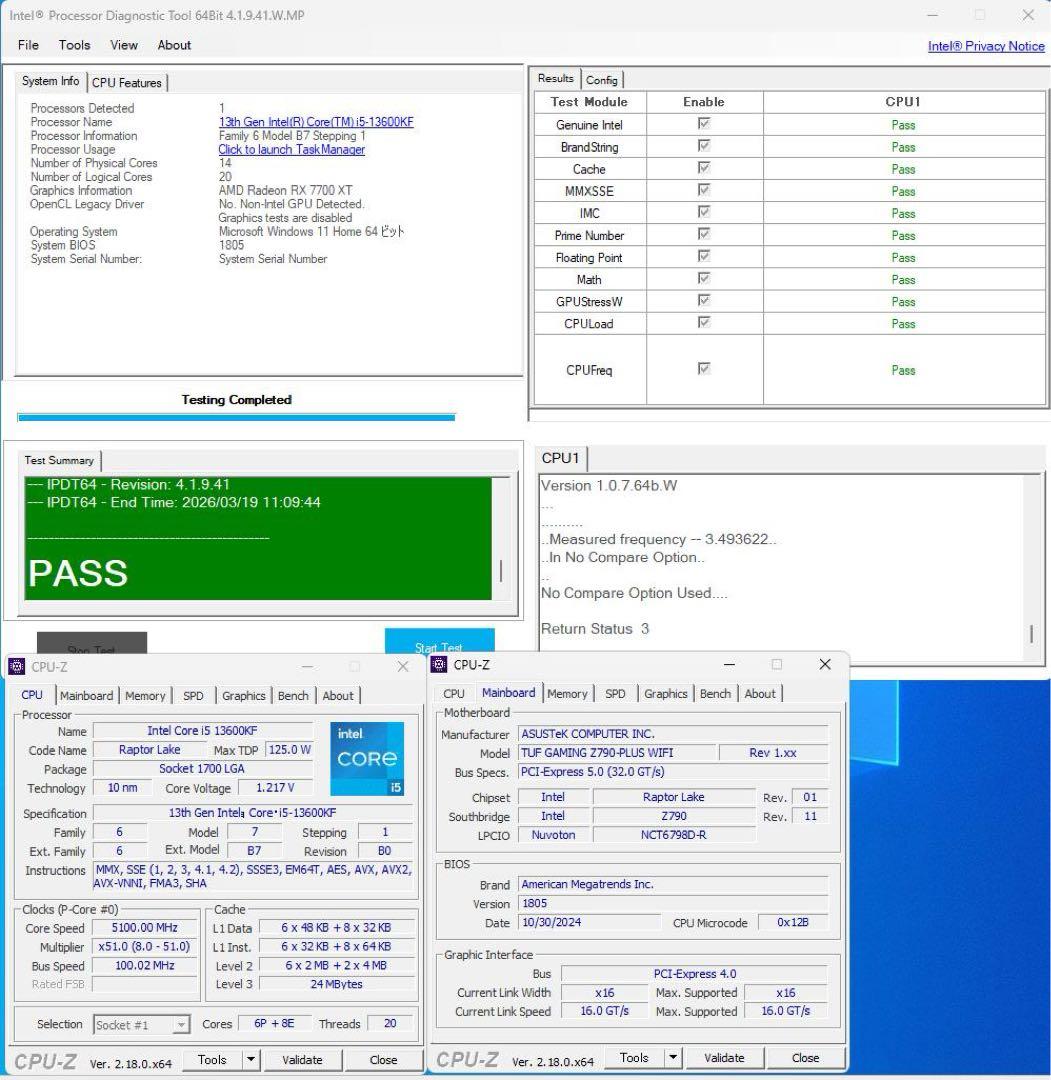Open Memory tab in left CPU-Z window

145,696
